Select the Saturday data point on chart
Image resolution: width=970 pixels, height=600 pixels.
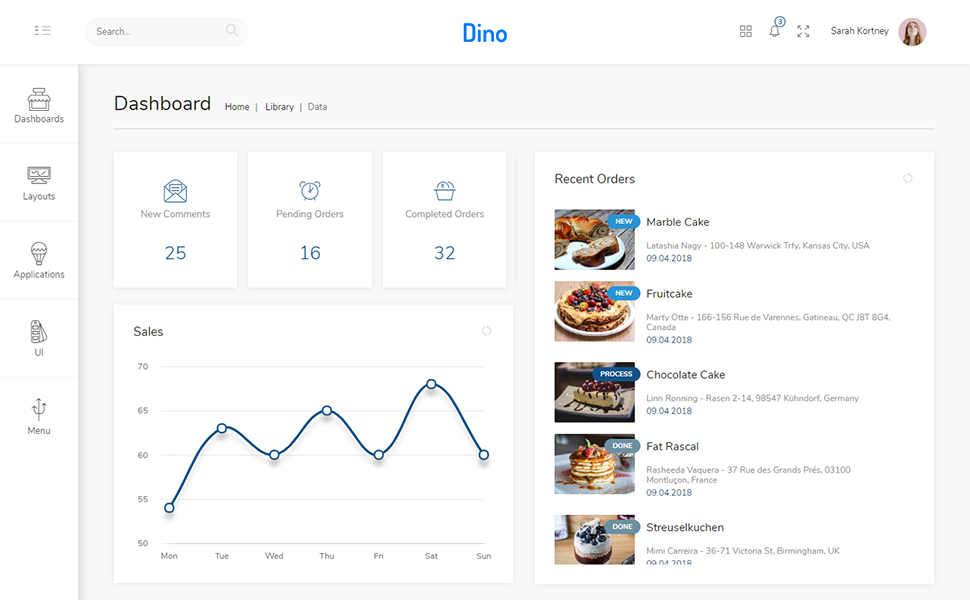[x=431, y=384]
